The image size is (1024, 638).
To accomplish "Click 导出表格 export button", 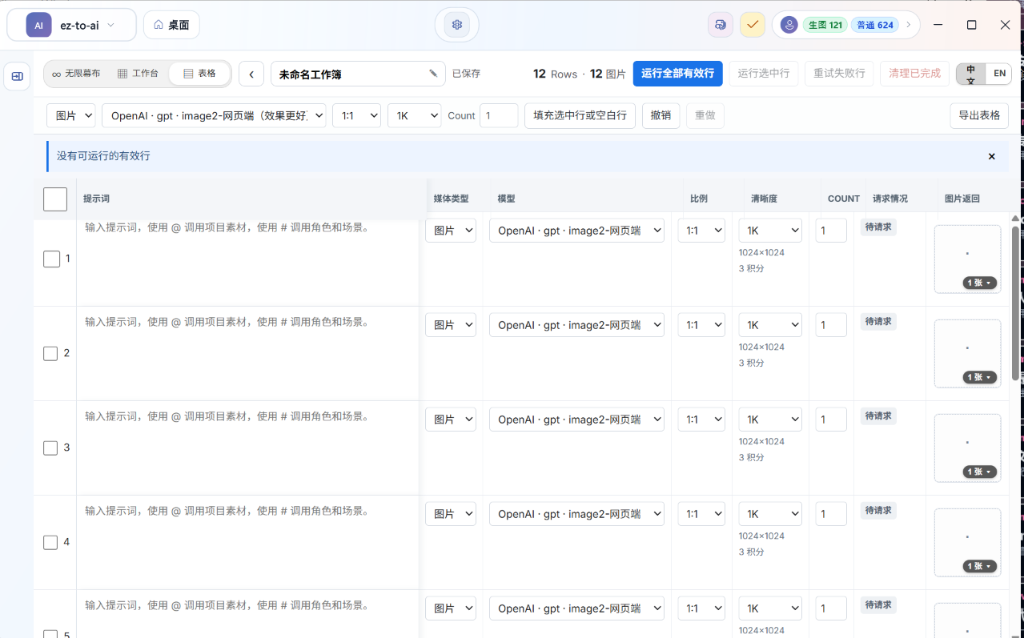I will point(979,116).
